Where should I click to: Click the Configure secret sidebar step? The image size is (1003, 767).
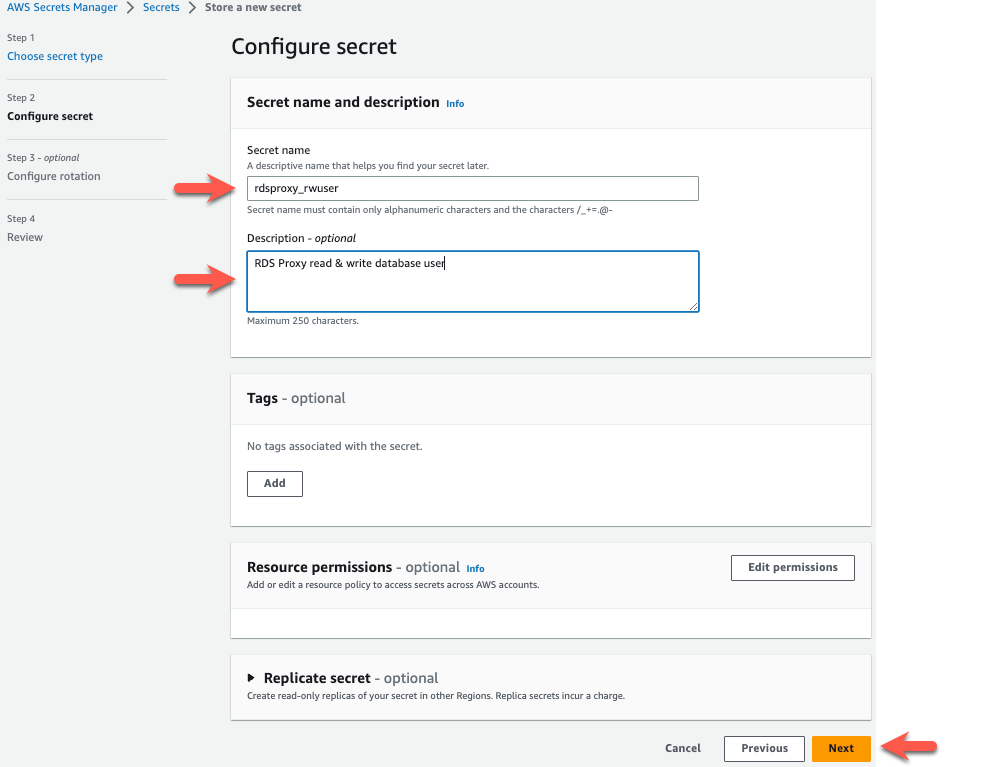click(x=50, y=117)
